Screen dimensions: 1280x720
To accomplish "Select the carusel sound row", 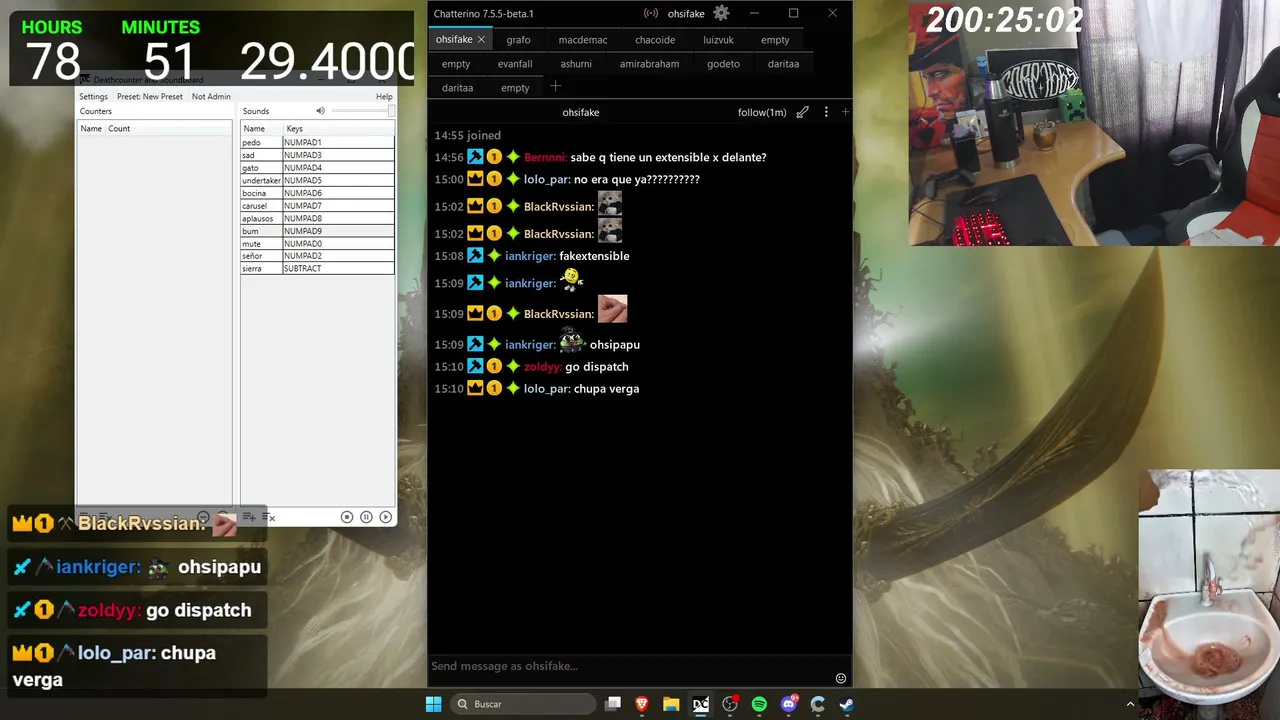I will coord(317,206).
